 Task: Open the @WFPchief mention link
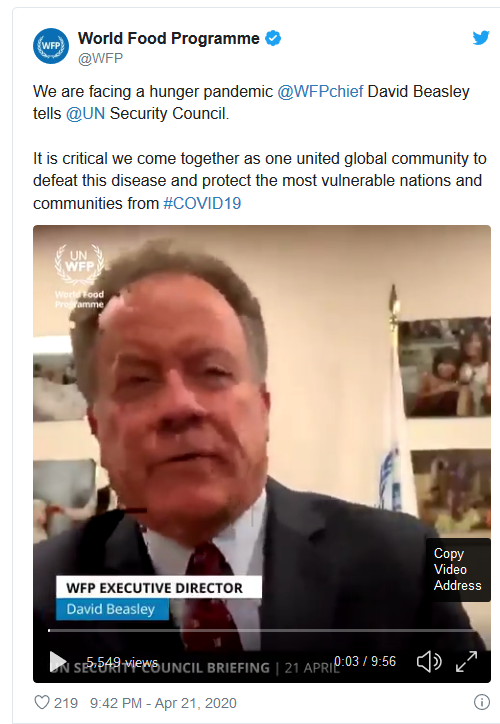(320, 91)
